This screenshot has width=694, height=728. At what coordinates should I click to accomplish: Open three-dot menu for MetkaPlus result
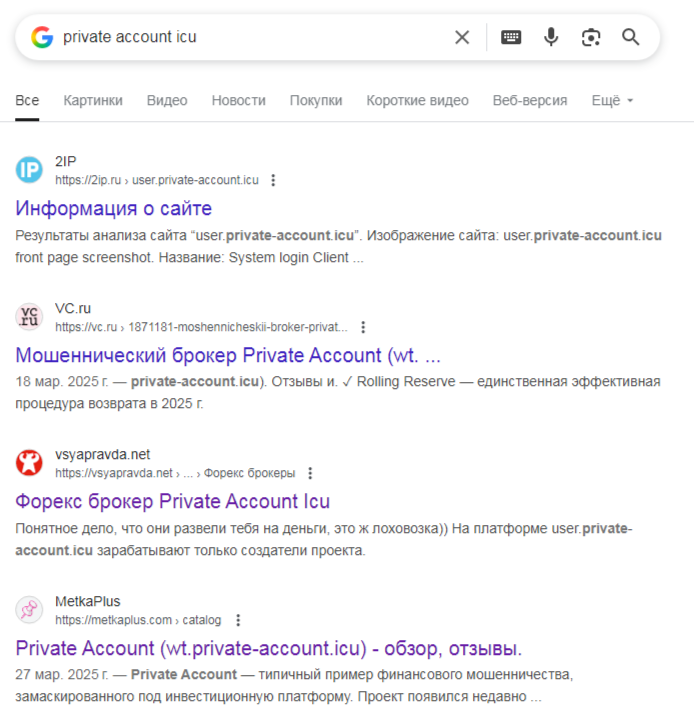[237, 620]
